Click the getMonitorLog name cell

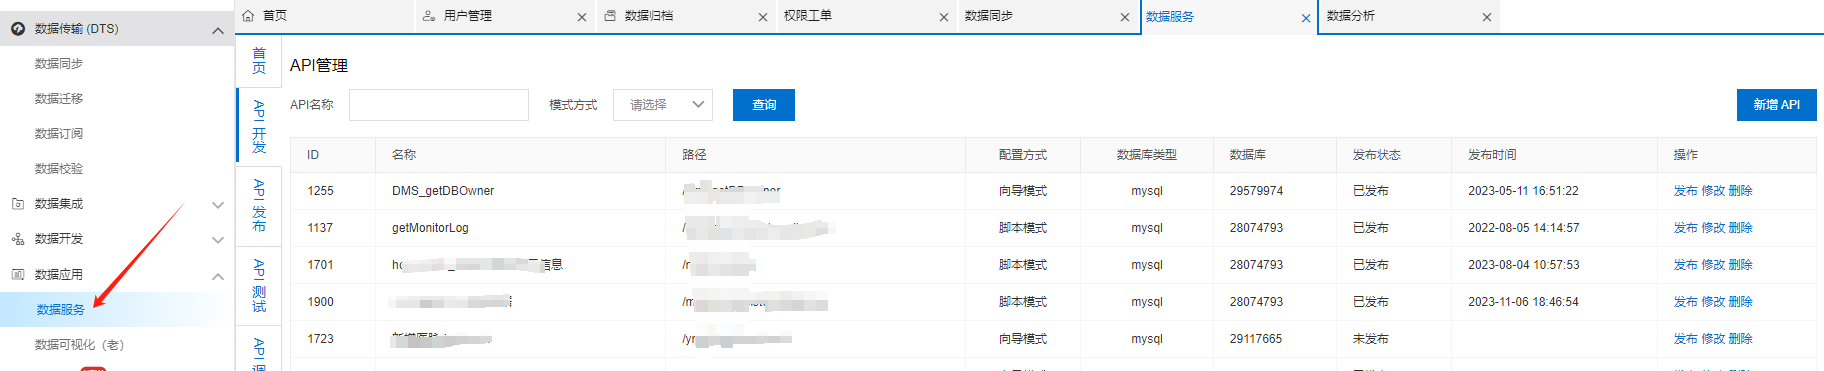430,228
